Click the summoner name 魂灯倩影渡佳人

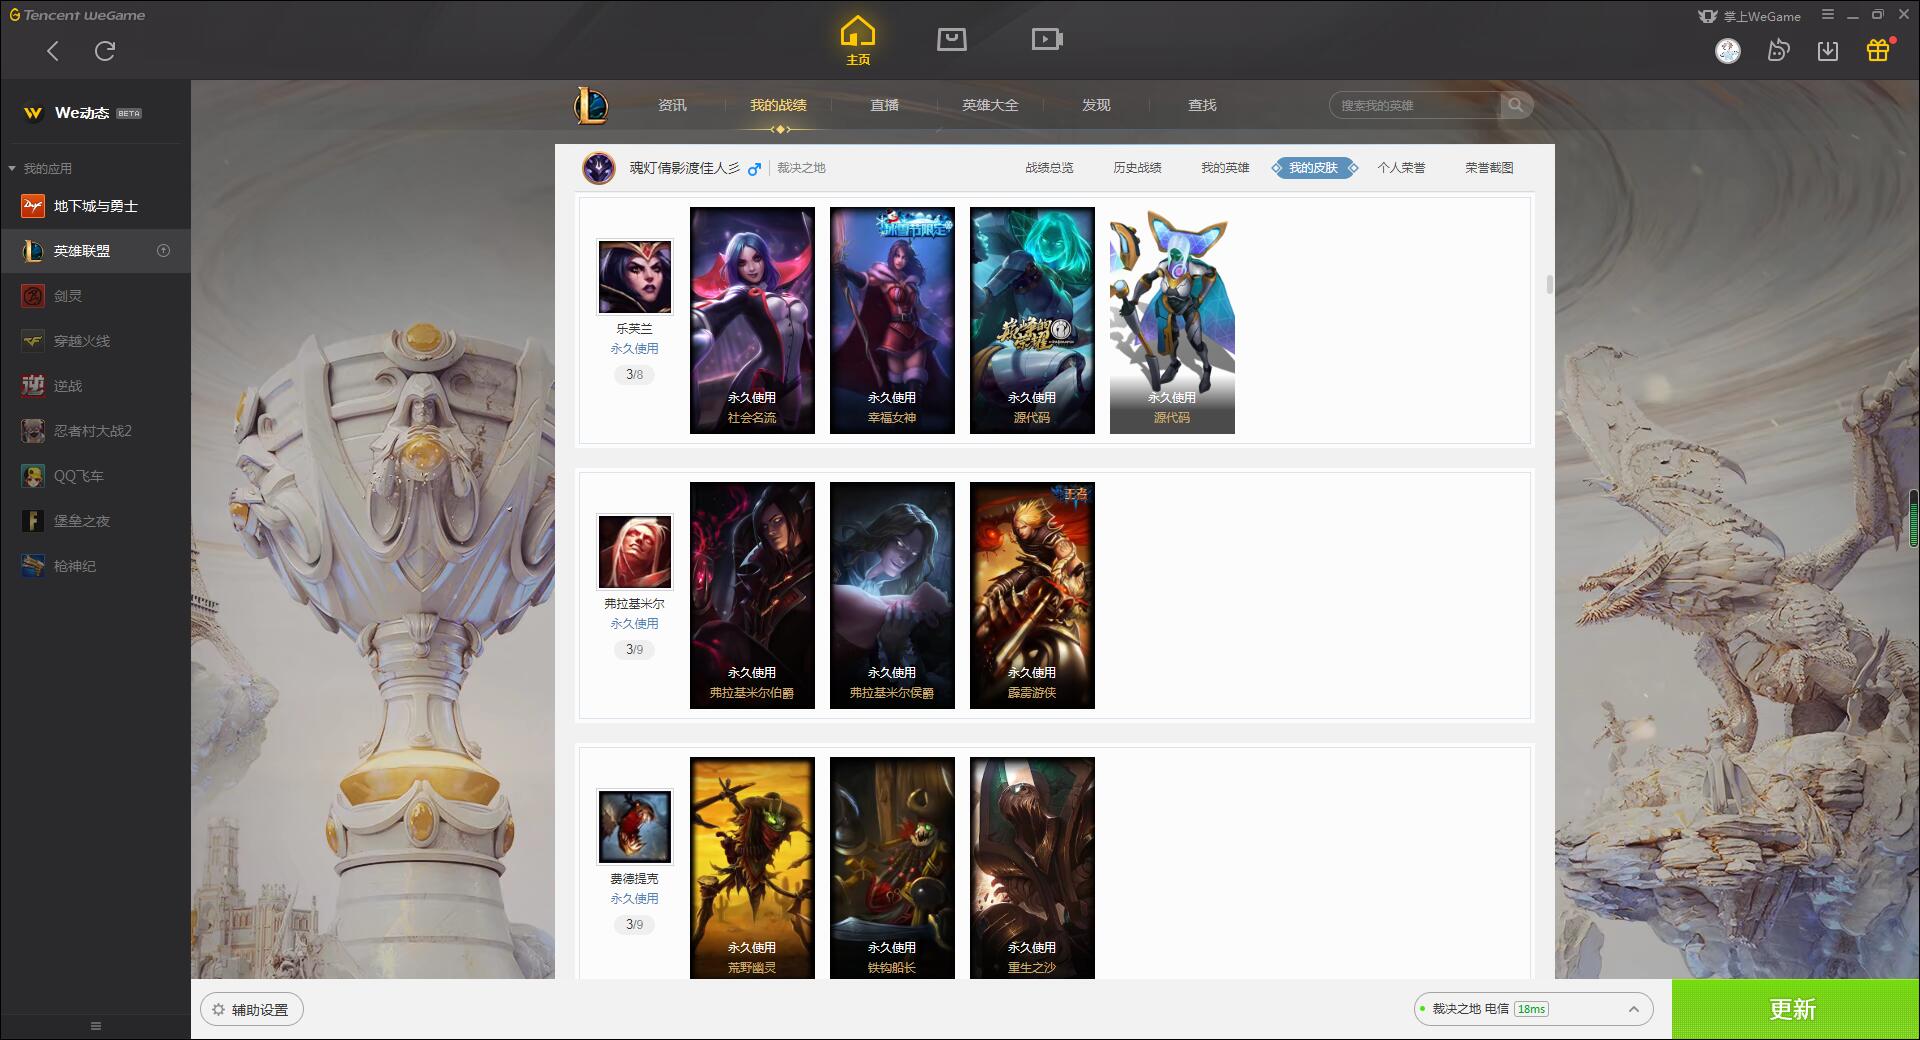[684, 168]
